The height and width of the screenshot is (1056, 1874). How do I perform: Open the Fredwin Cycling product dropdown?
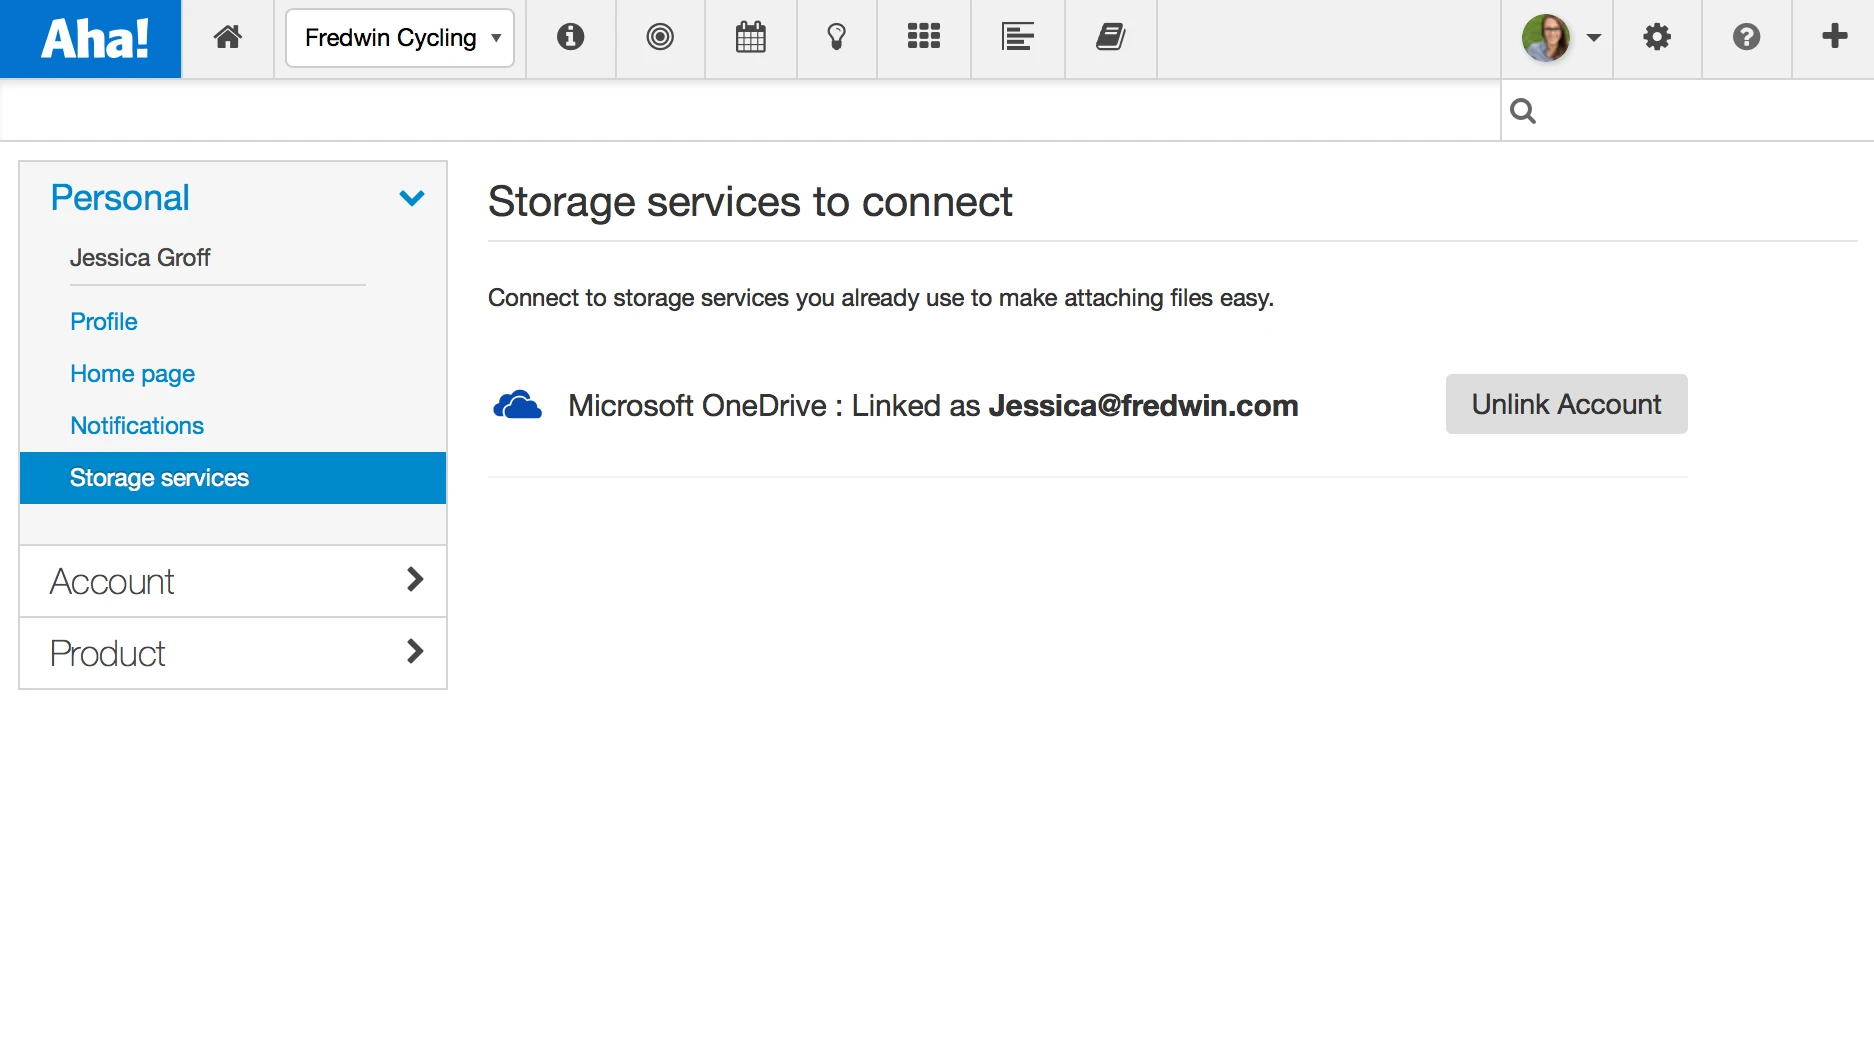[x=400, y=38]
